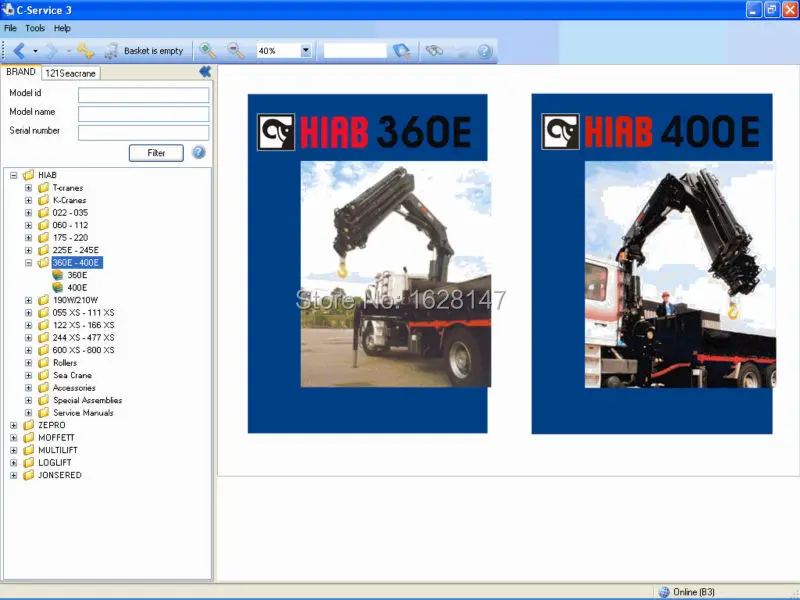Click the LOGLIFT folder icon
This screenshot has width=800, height=600.
29,463
